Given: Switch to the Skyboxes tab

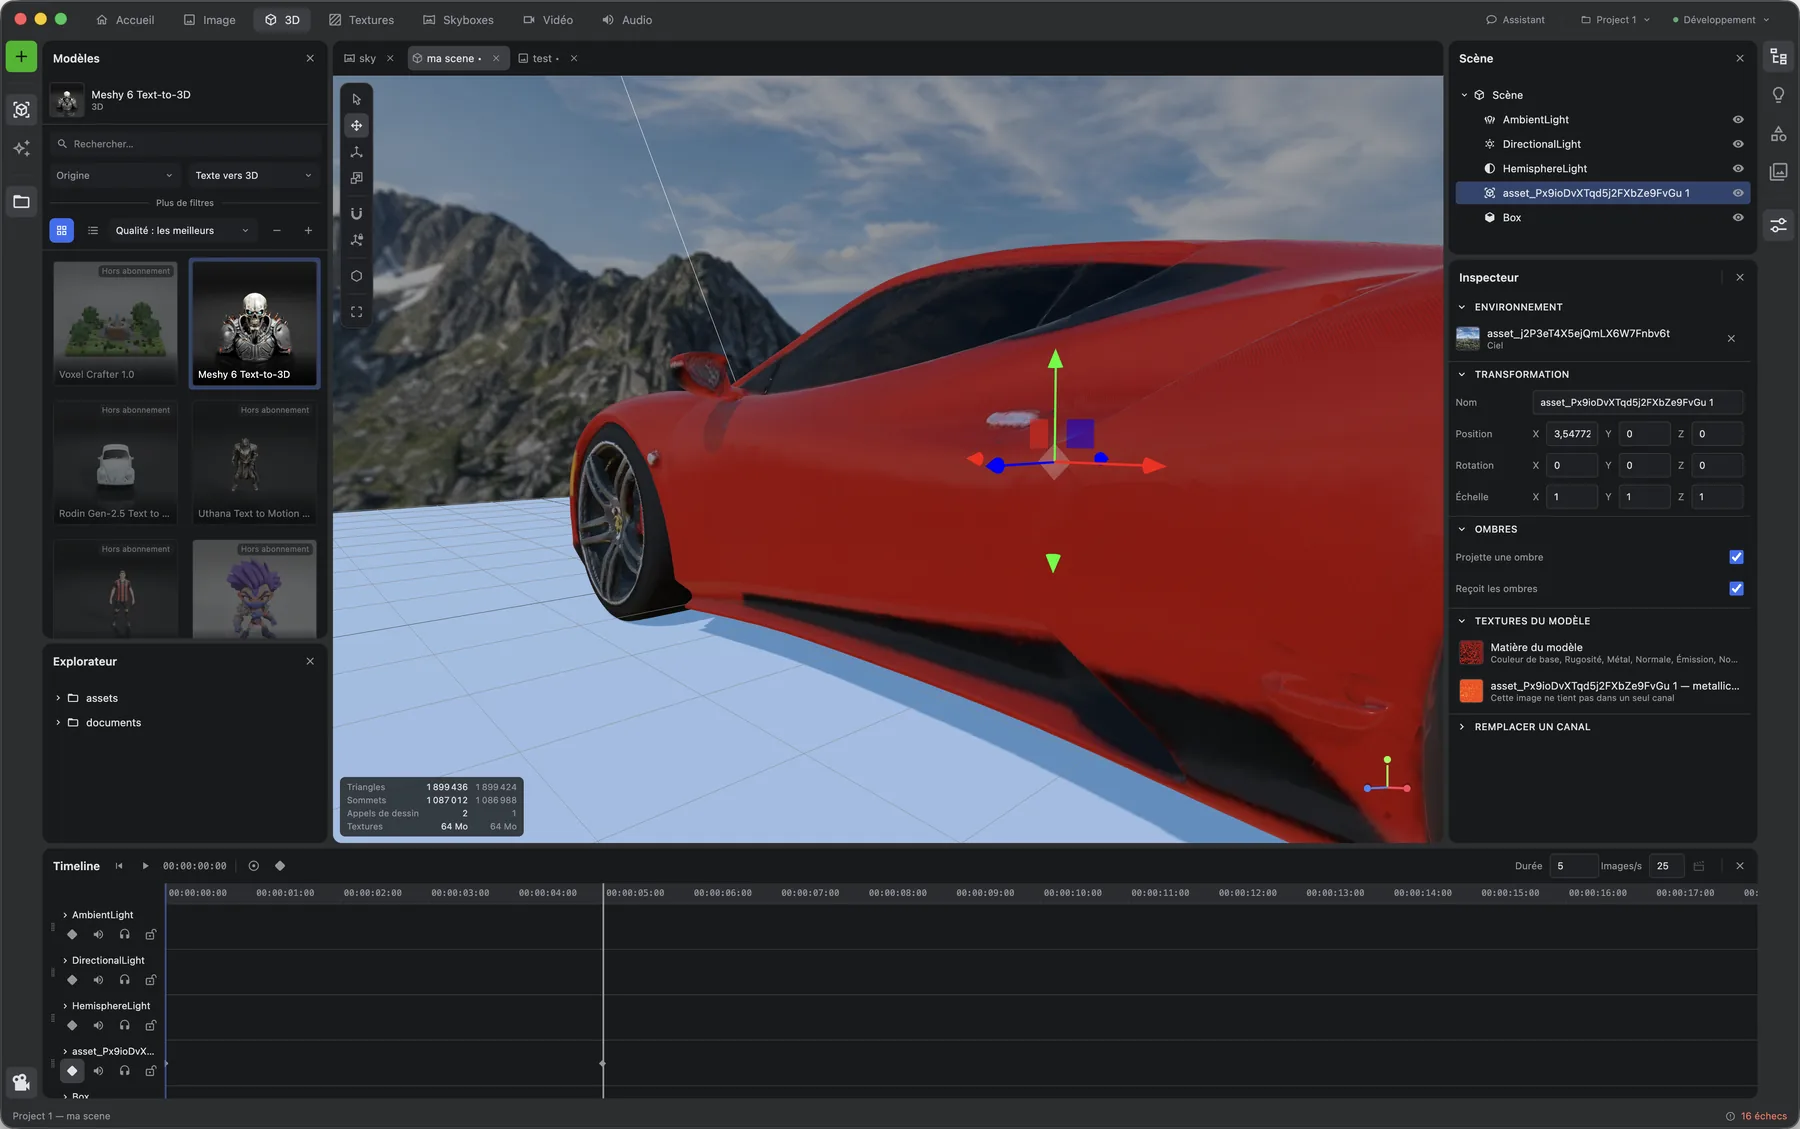Looking at the screenshot, I should pyautogui.click(x=458, y=20).
